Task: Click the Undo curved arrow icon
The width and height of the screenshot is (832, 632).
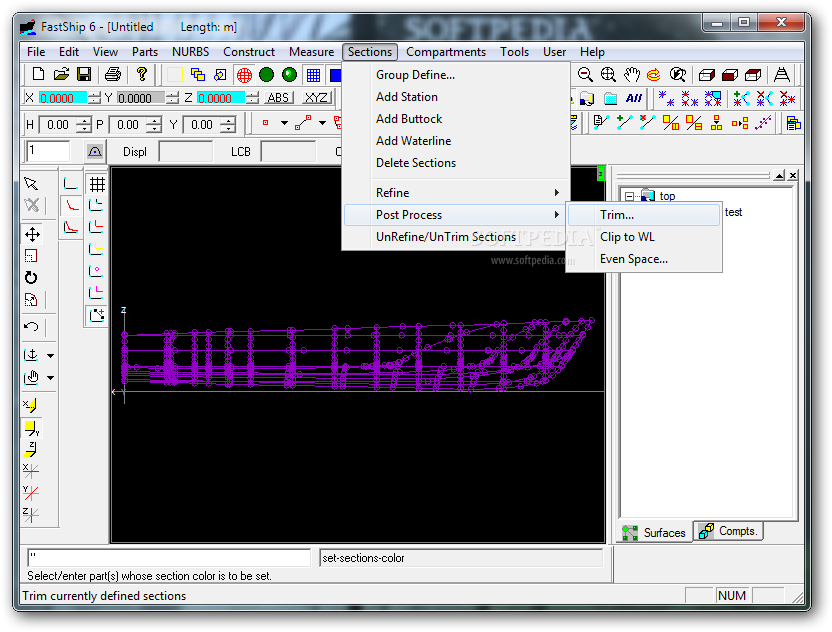Action: 31,326
